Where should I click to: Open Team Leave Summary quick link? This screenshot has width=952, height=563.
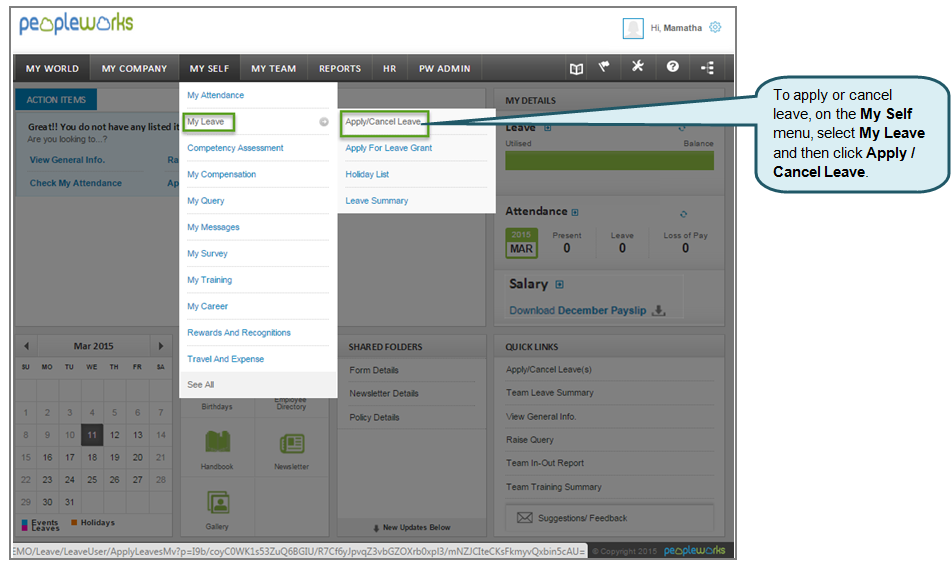pos(550,393)
